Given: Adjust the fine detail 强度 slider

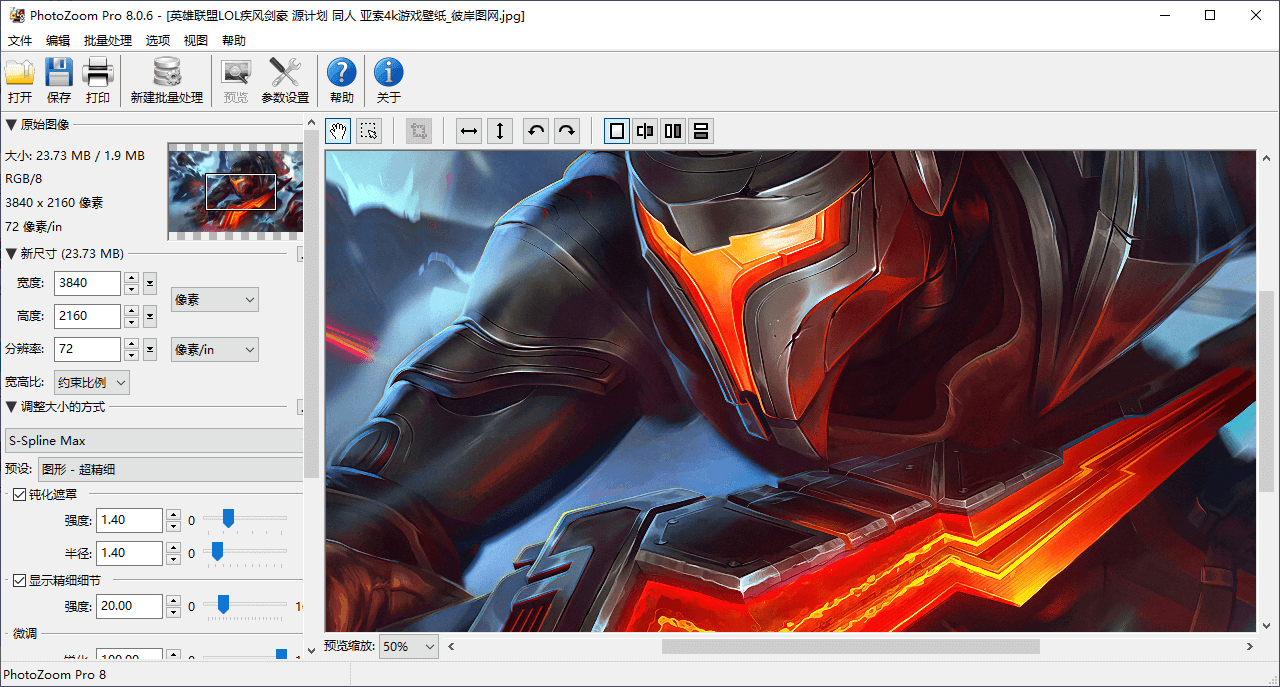Looking at the screenshot, I should (223, 604).
